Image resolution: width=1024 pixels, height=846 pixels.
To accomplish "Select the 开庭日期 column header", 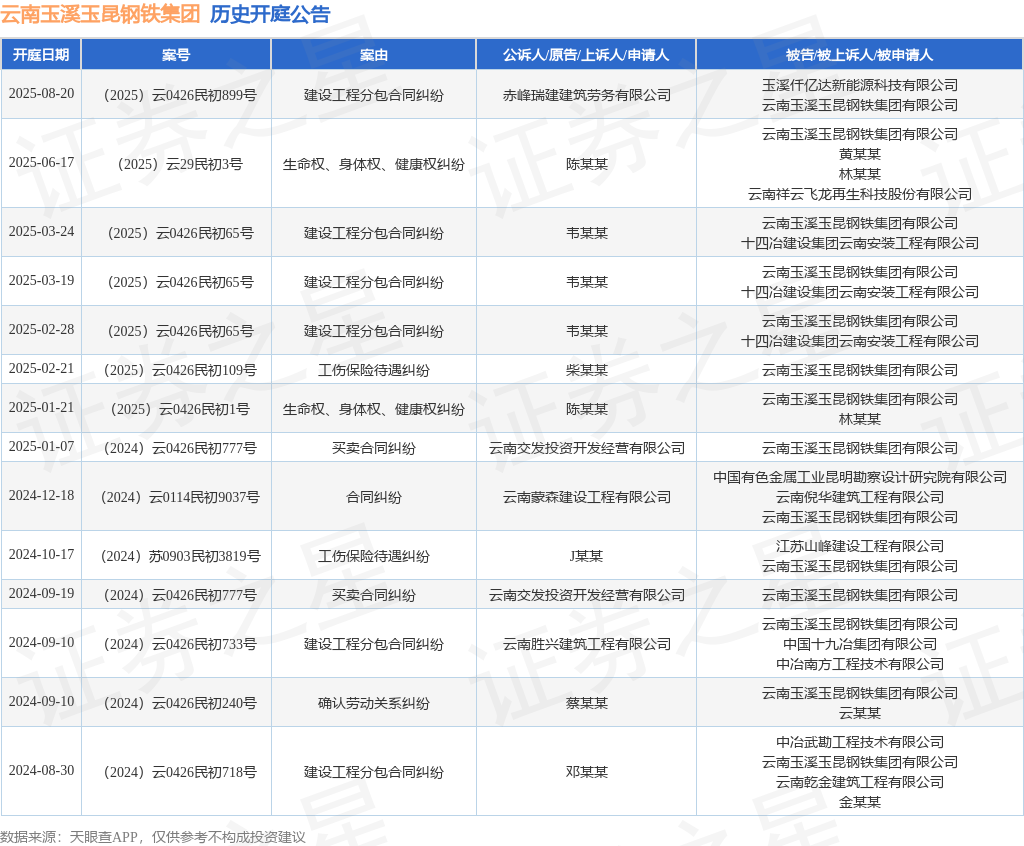I will [41, 55].
